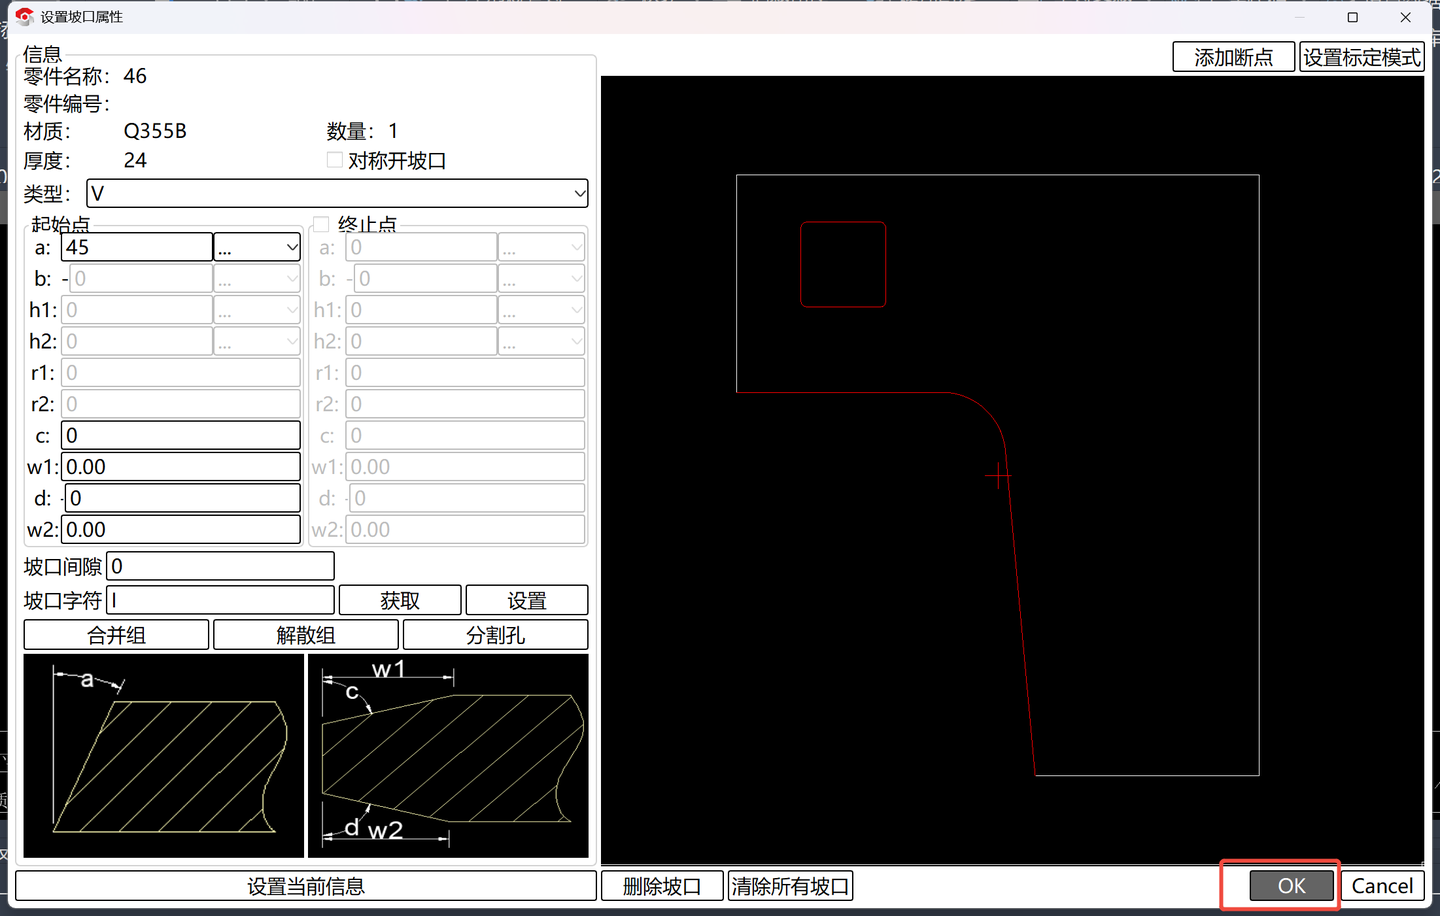Click the material value Q355B
Image resolution: width=1440 pixels, height=916 pixels.
(155, 131)
